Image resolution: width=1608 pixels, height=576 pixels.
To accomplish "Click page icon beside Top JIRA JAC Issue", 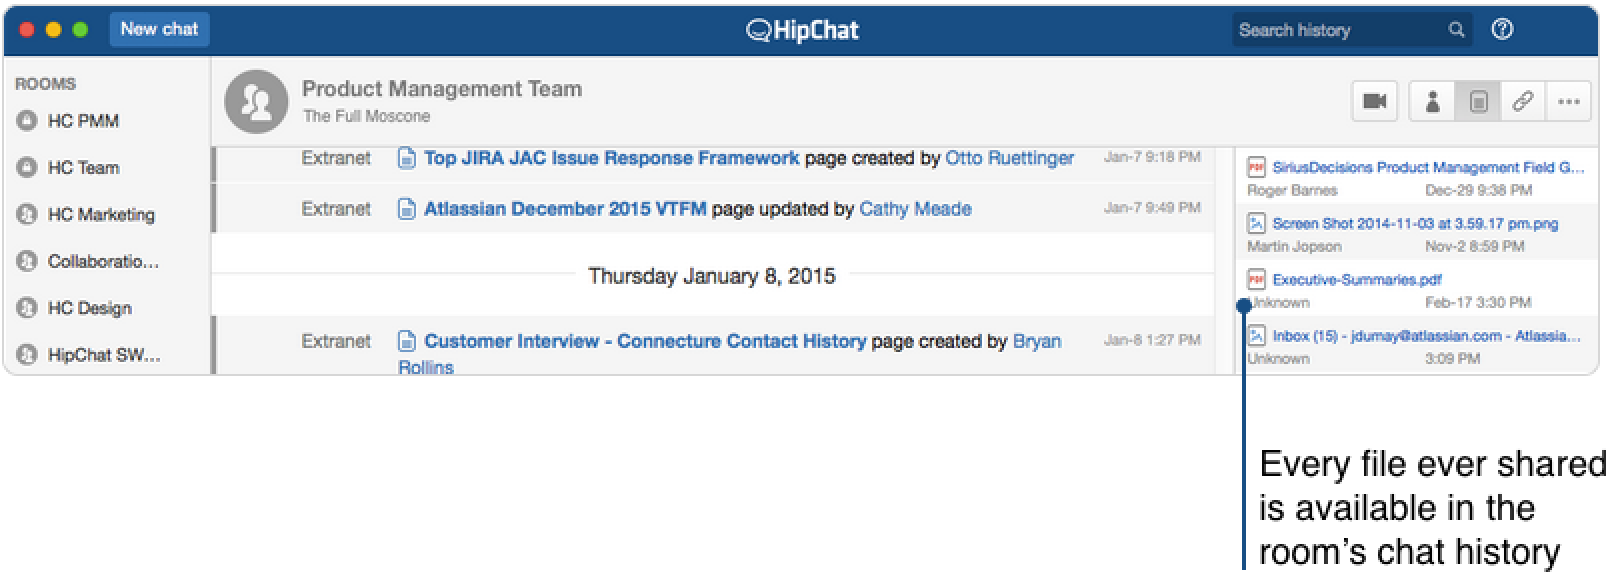I will point(407,158).
